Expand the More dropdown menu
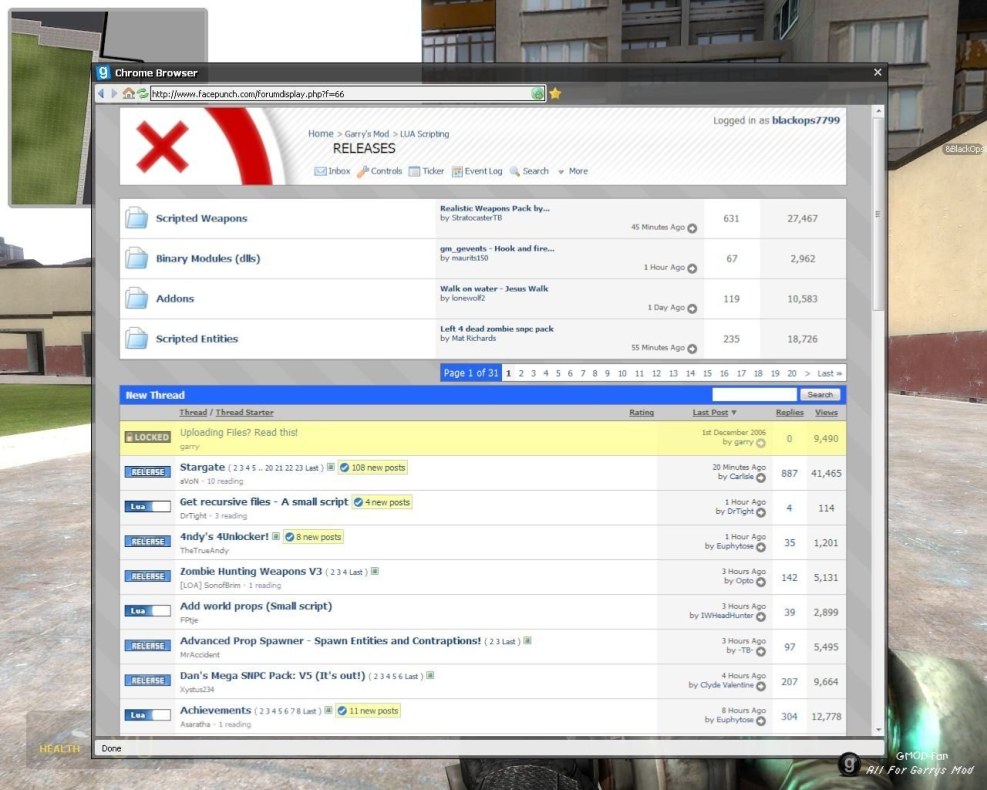Viewport: 987px width, 790px height. [572, 171]
